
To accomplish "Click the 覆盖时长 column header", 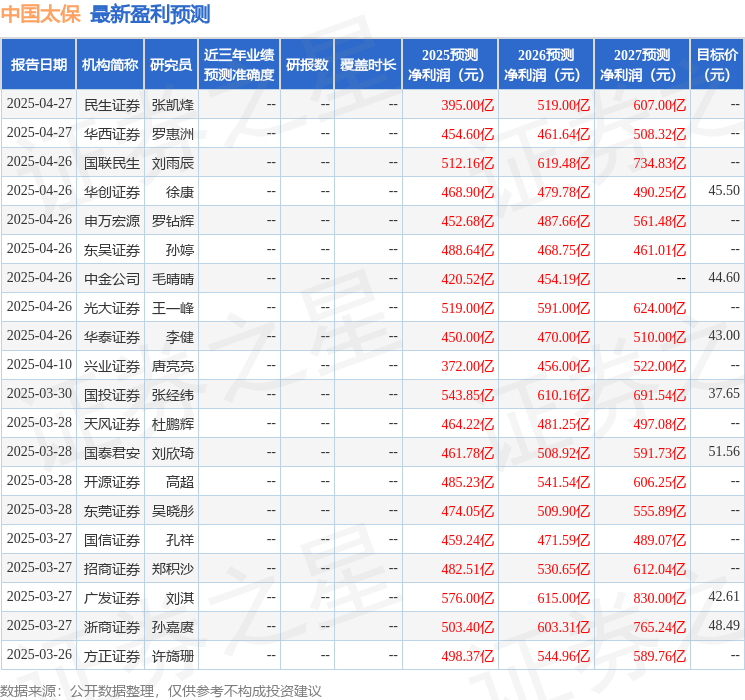I will [x=368, y=65].
